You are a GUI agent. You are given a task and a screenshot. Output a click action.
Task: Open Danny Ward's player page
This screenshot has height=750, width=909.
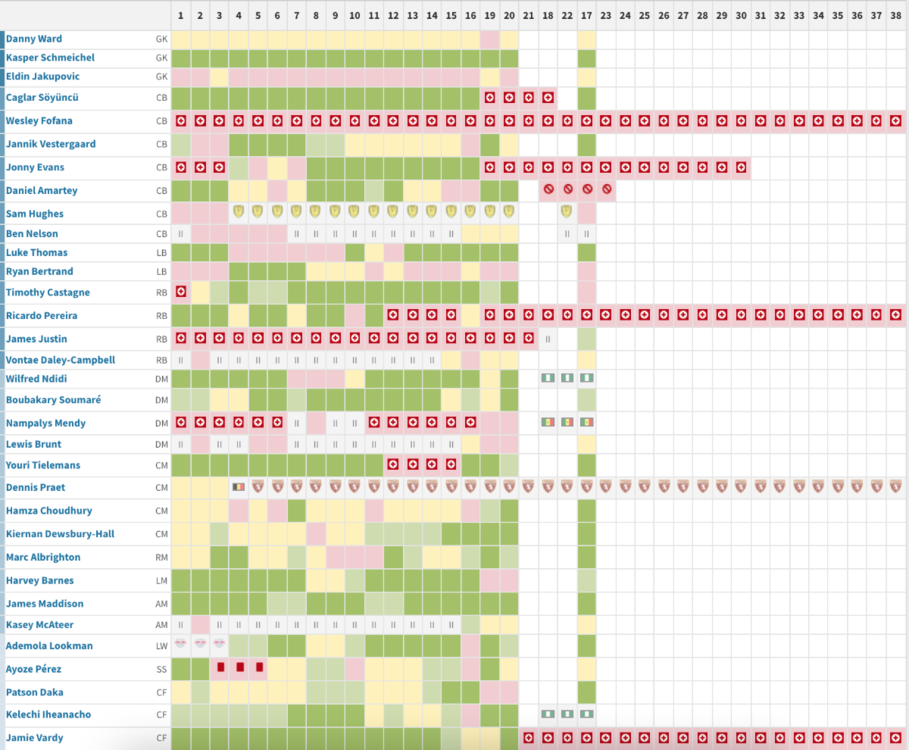(x=34, y=39)
